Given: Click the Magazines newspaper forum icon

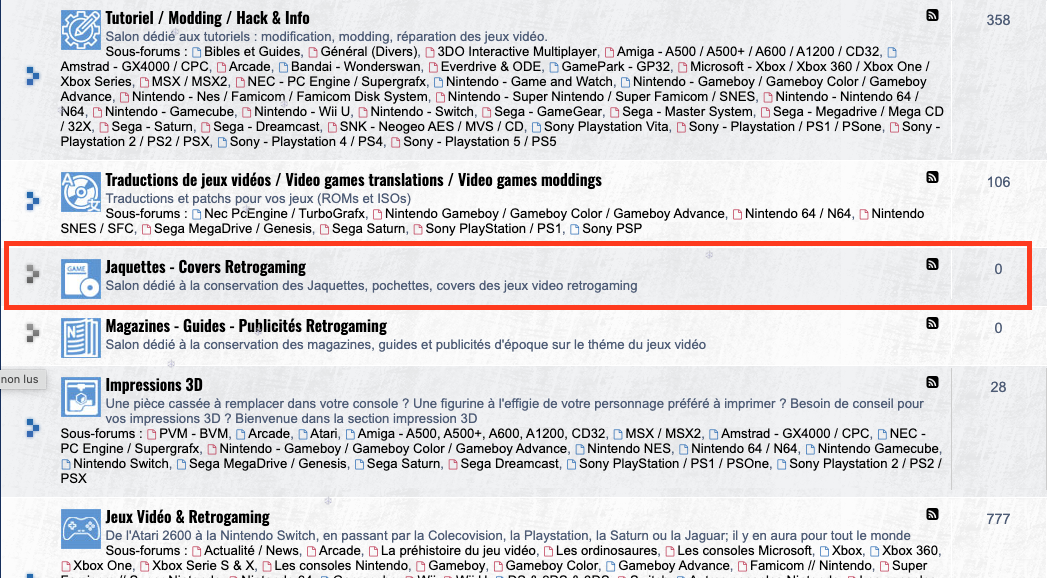Looking at the screenshot, I should (x=81, y=338).
